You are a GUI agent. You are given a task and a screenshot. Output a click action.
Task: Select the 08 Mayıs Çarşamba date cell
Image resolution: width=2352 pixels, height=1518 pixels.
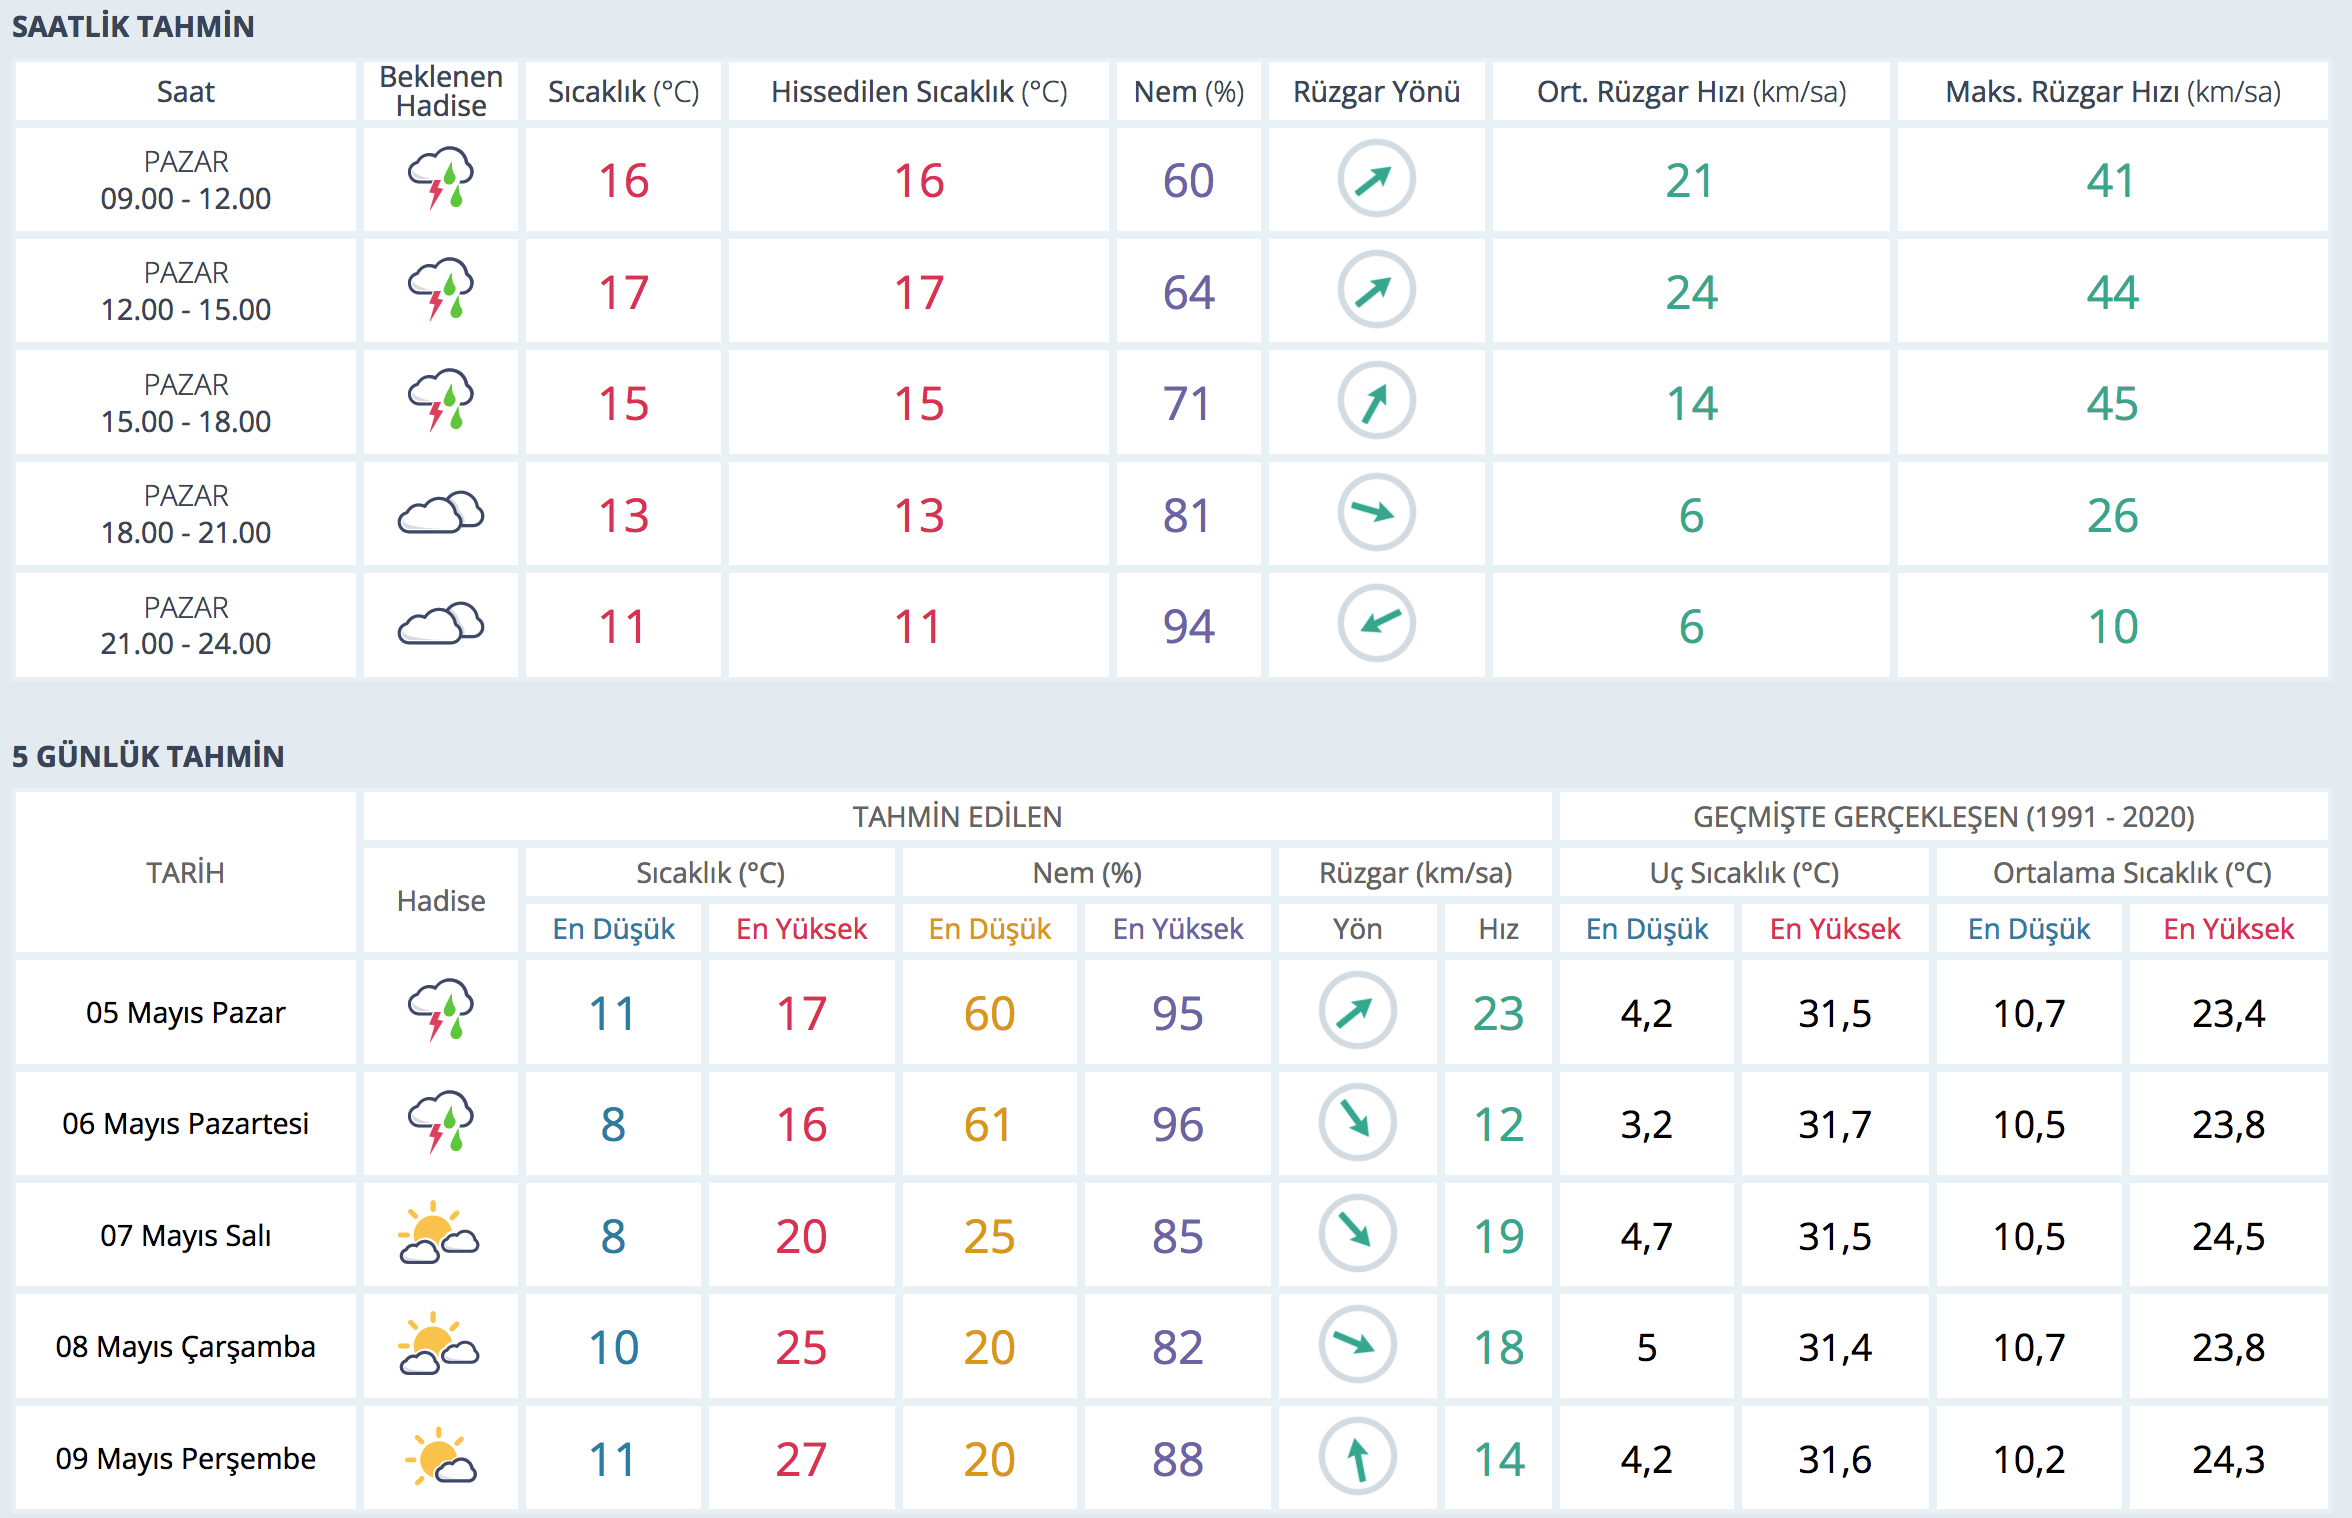tap(185, 1347)
